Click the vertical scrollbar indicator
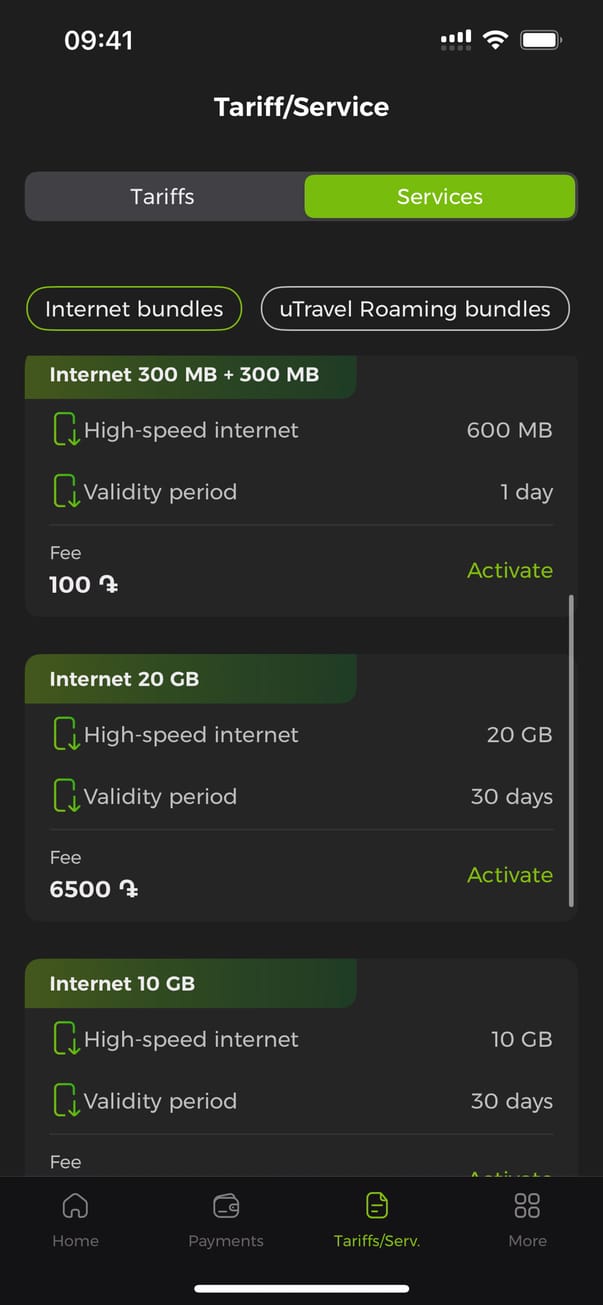Image resolution: width=603 pixels, height=1305 pixels. coord(571,750)
